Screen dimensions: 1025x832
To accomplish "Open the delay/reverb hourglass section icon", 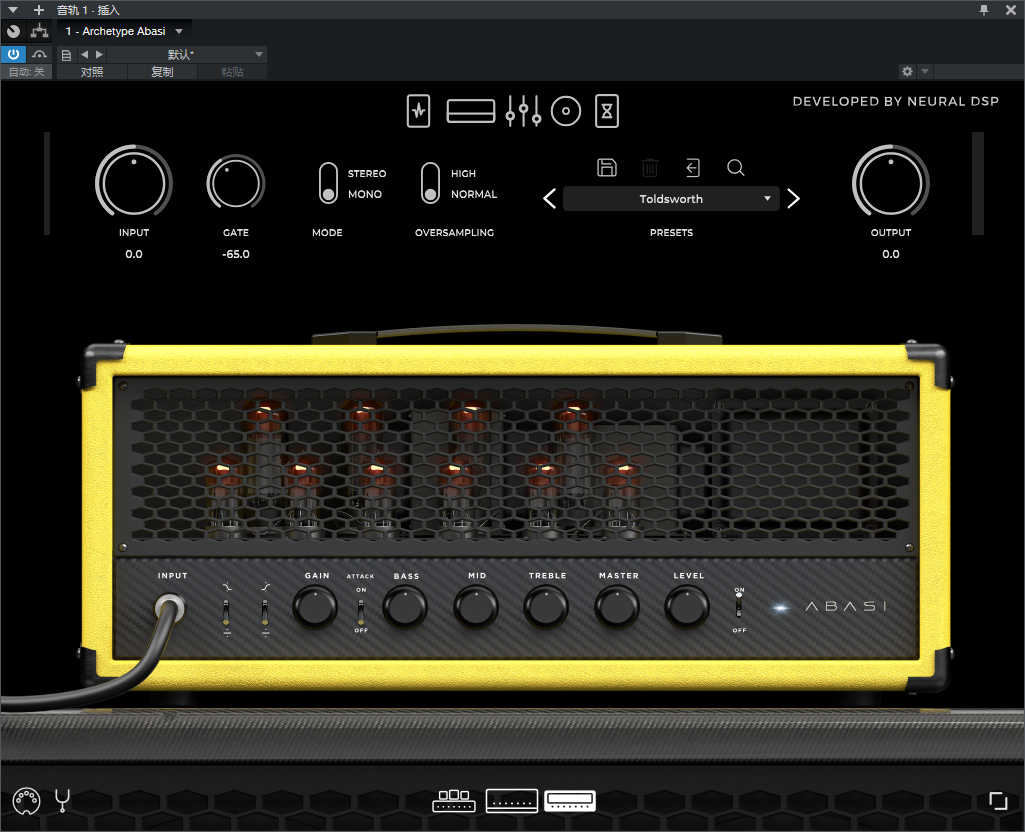I will (607, 111).
